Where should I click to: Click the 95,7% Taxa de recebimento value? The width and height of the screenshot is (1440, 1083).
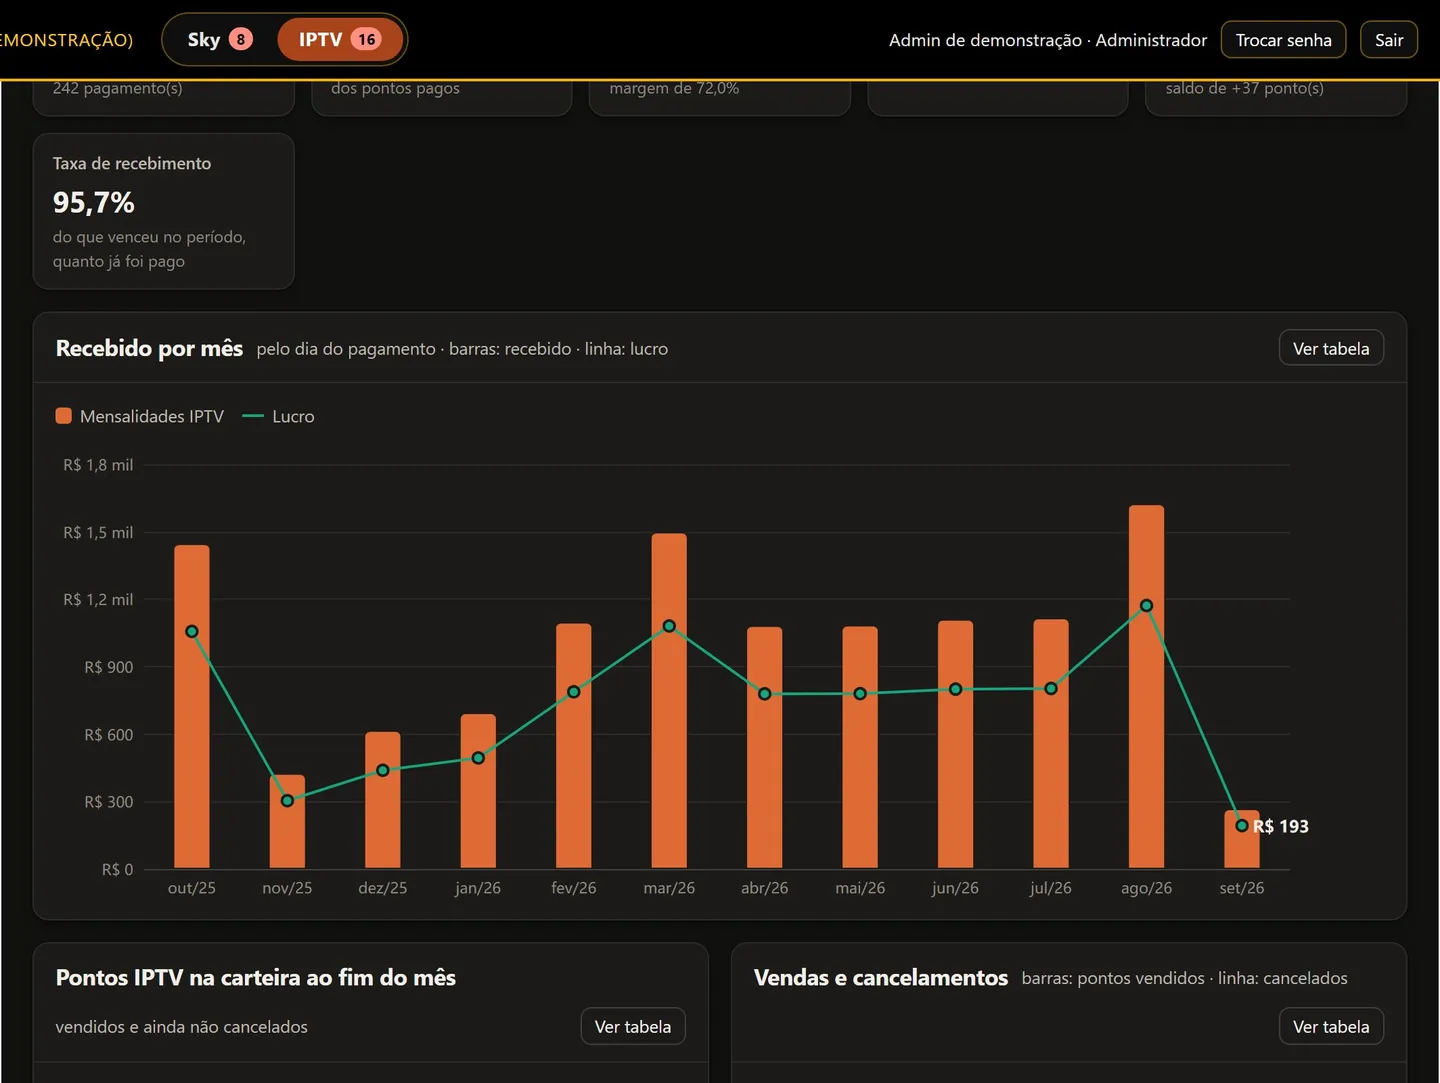(94, 203)
